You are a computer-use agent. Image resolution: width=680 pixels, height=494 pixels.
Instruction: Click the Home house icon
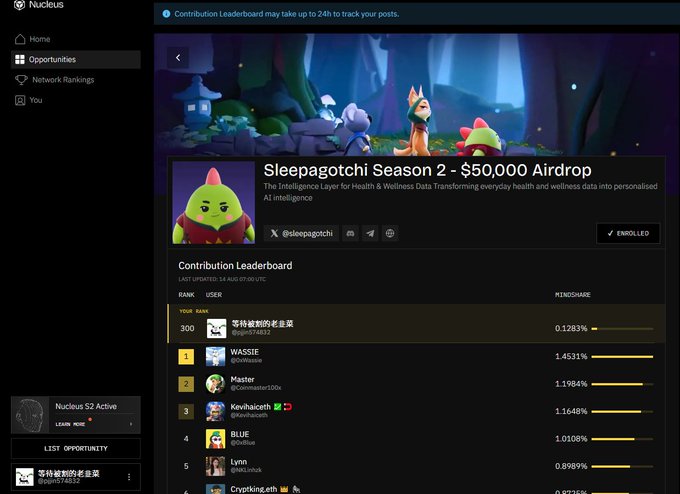[x=20, y=39]
